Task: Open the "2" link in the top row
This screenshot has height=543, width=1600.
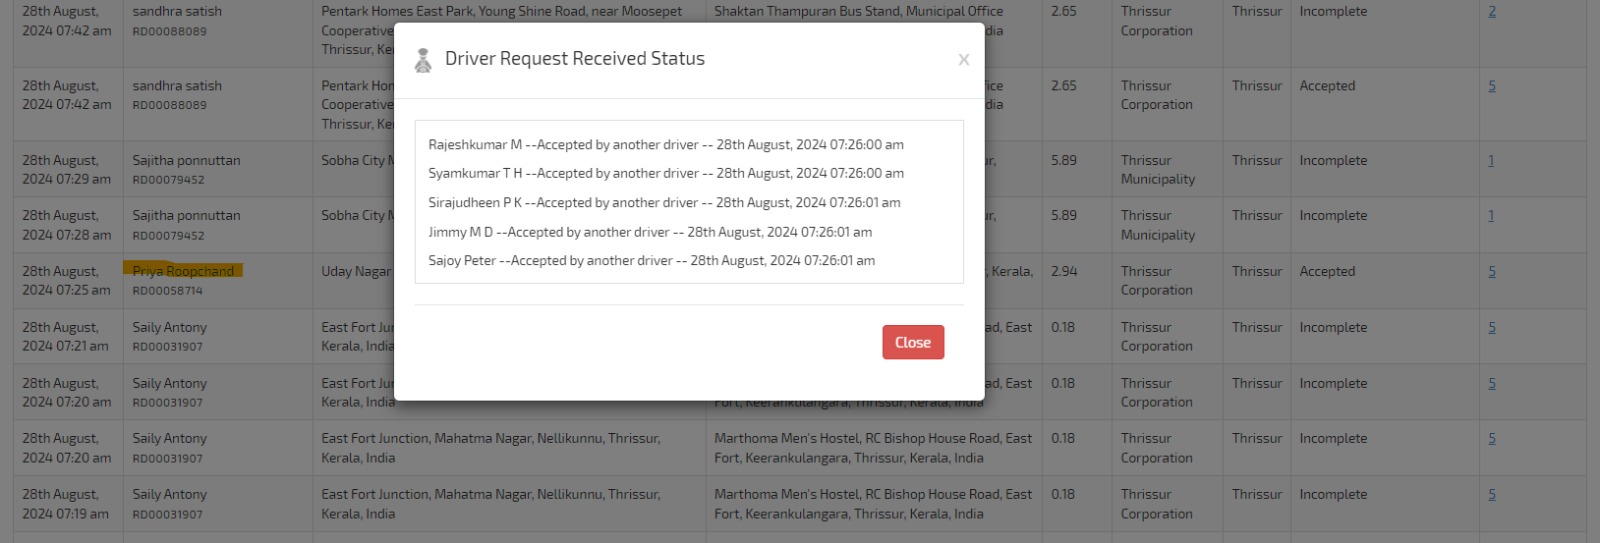Action: pos(1492,12)
